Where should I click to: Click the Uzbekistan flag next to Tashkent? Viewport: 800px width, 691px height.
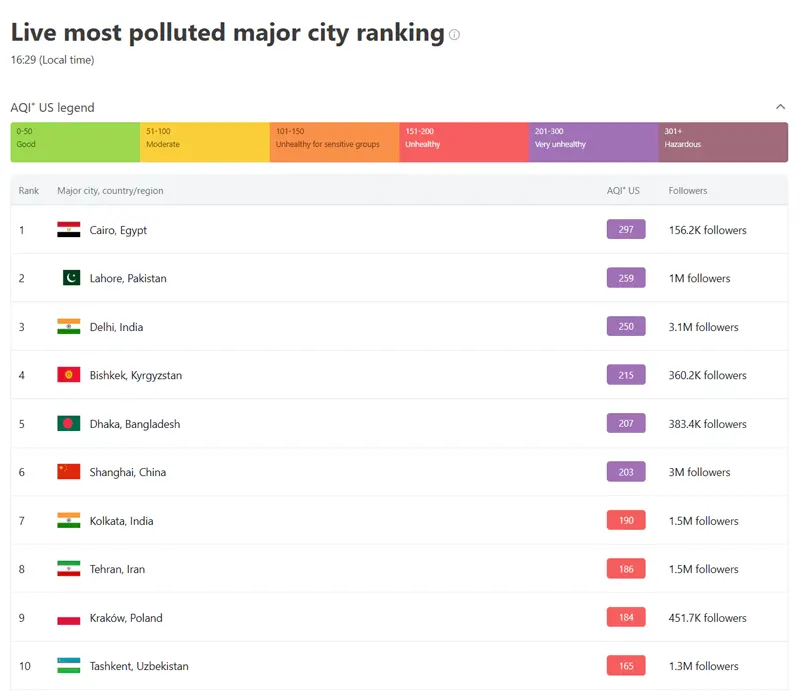click(x=68, y=666)
